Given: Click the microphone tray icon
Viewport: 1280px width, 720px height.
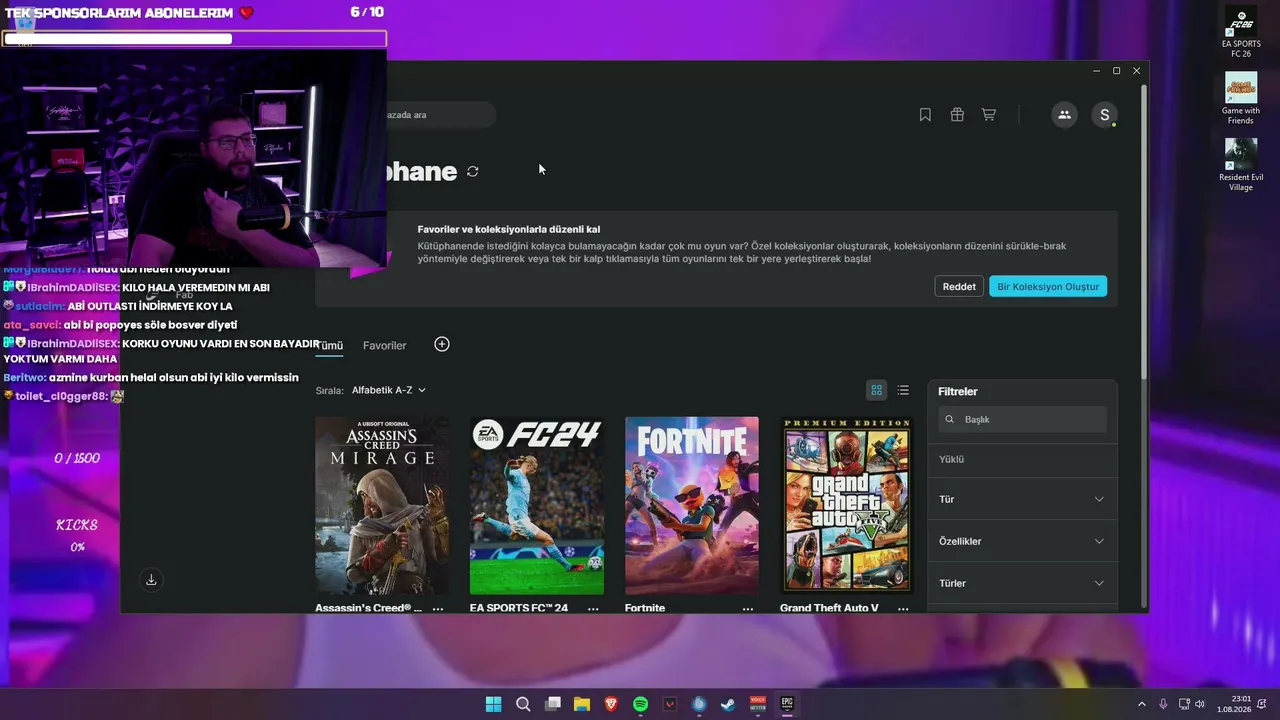Looking at the screenshot, I should [1163, 704].
